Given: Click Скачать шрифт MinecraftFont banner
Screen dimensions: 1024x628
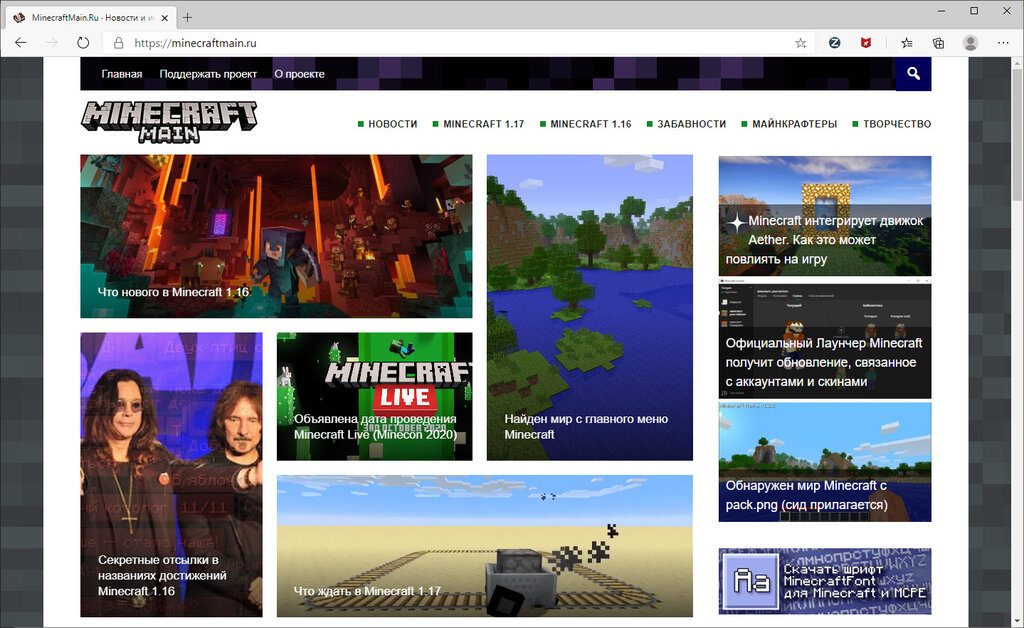Looking at the screenshot, I should pos(825,581).
